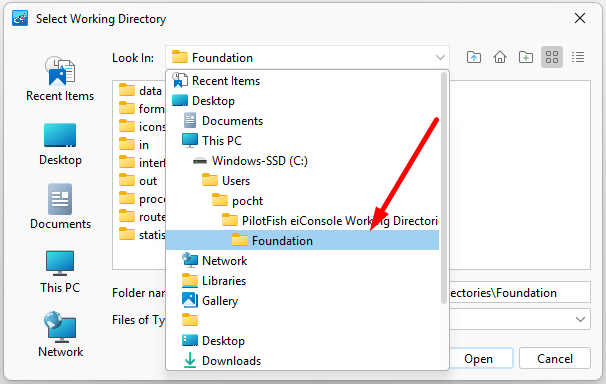Choose Windows-SSD (C:) drive in dropdown

tap(303, 161)
